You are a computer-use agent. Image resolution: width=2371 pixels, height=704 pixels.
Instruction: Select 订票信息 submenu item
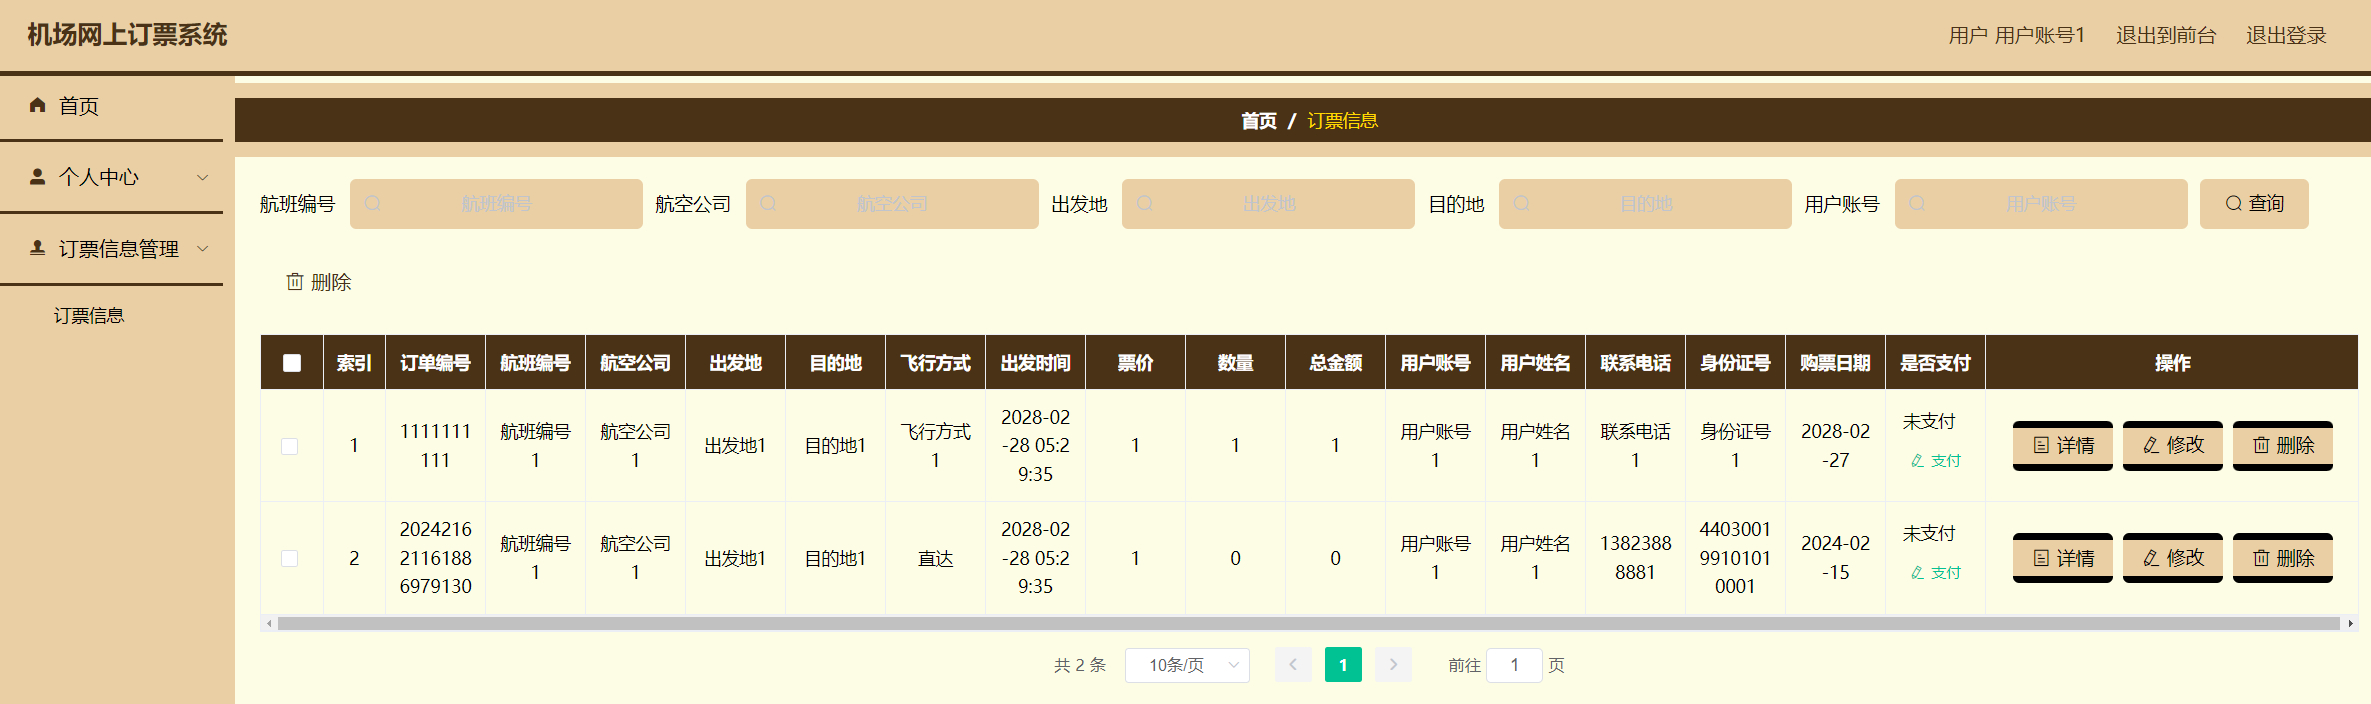89,316
